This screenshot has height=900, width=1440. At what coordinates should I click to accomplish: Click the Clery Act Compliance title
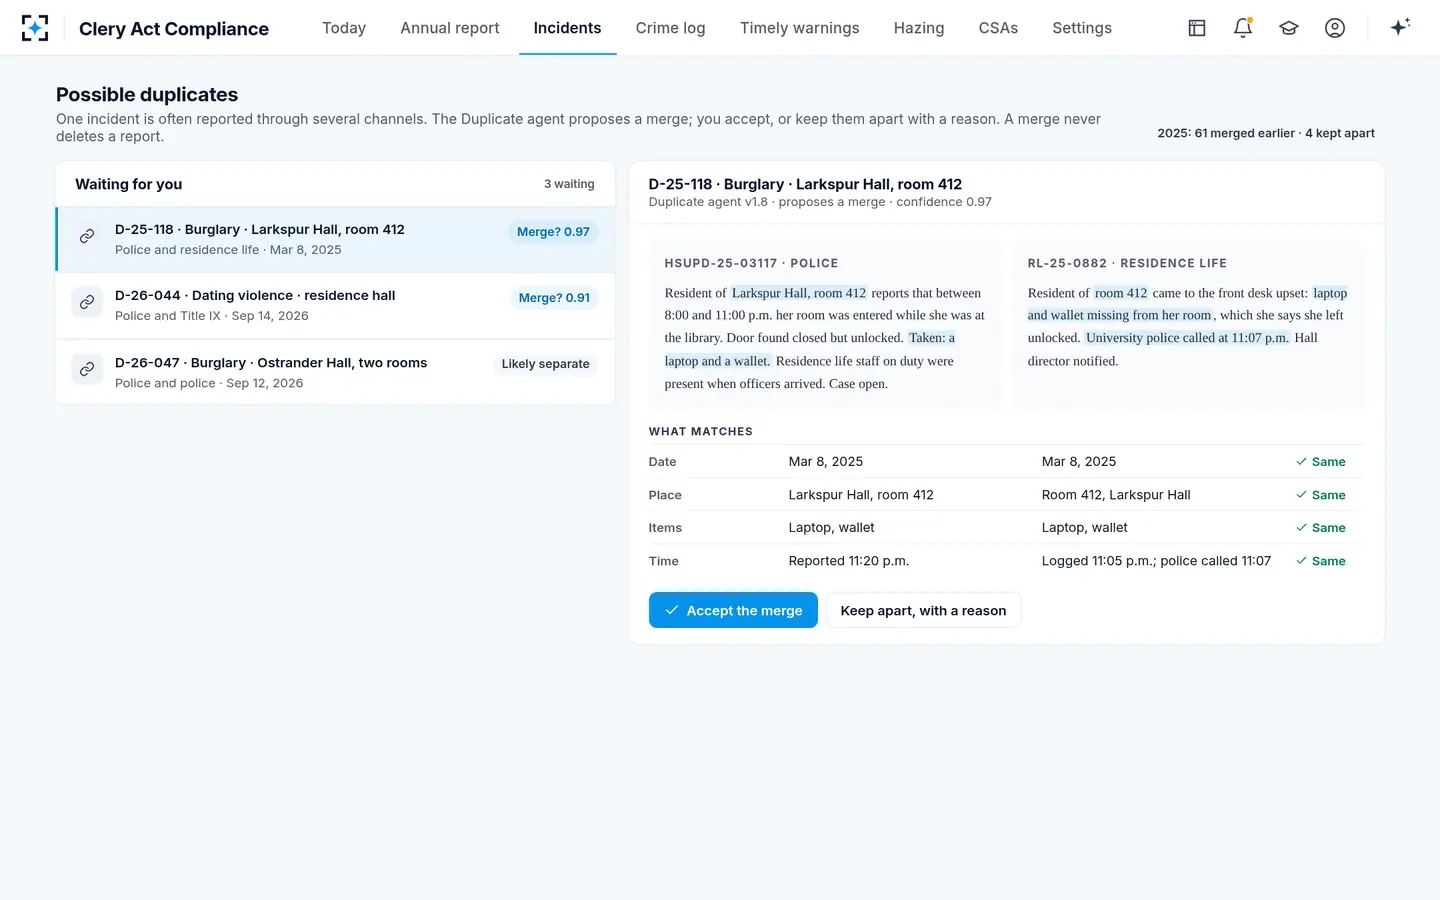[x=174, y=29]
